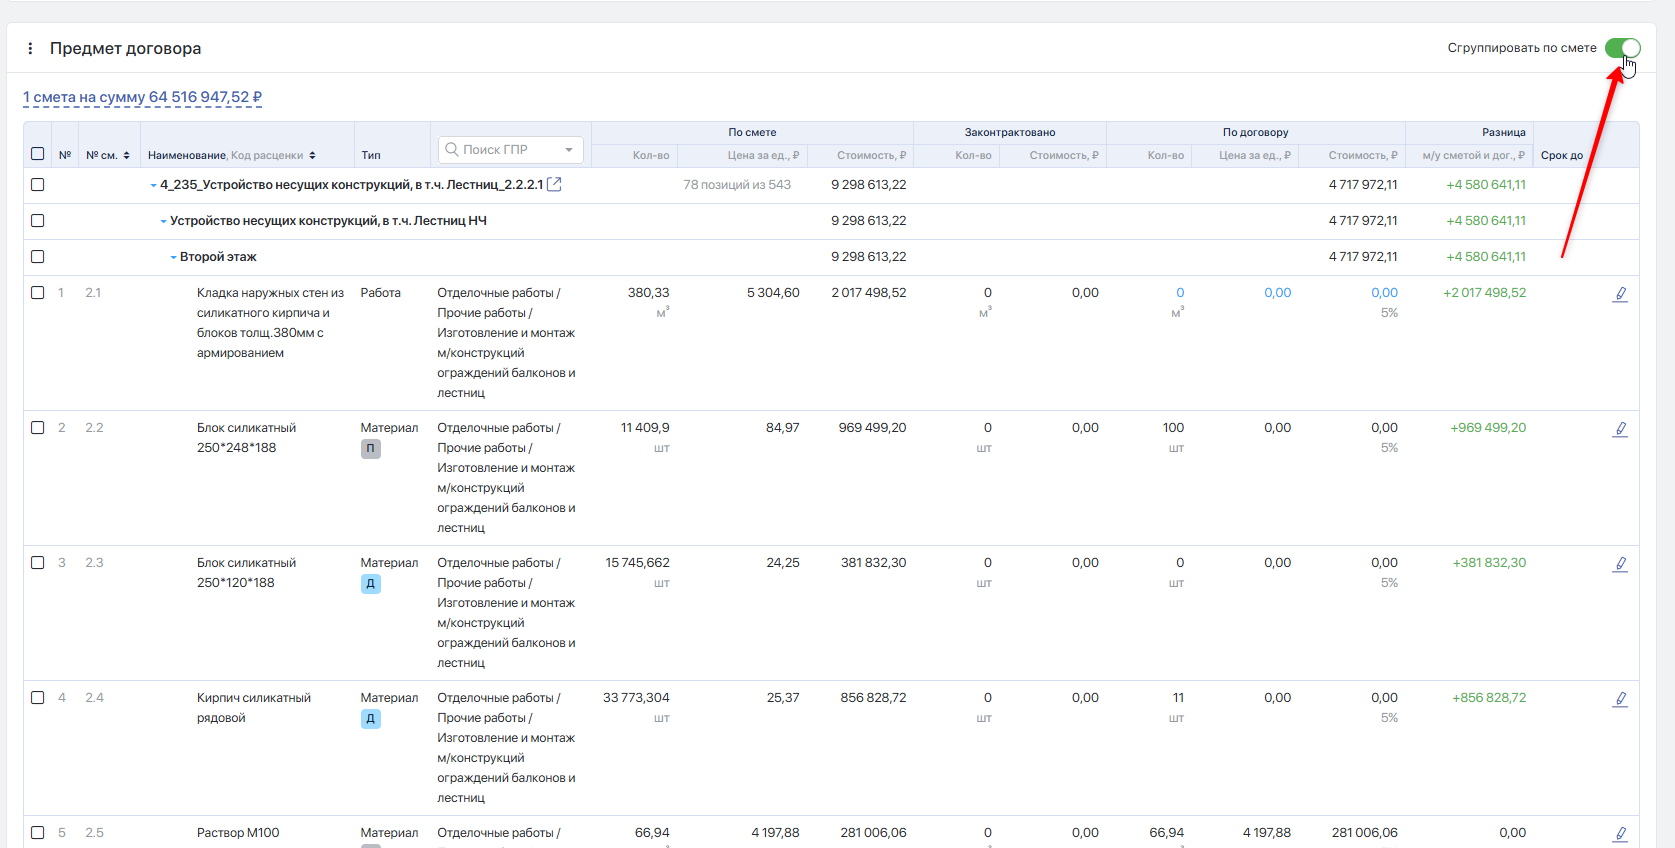Screen dimensions: 1675x848
Task: Collapse the 4_235_Устройство несущих конструкций group
Action: [x=153, y=185]
